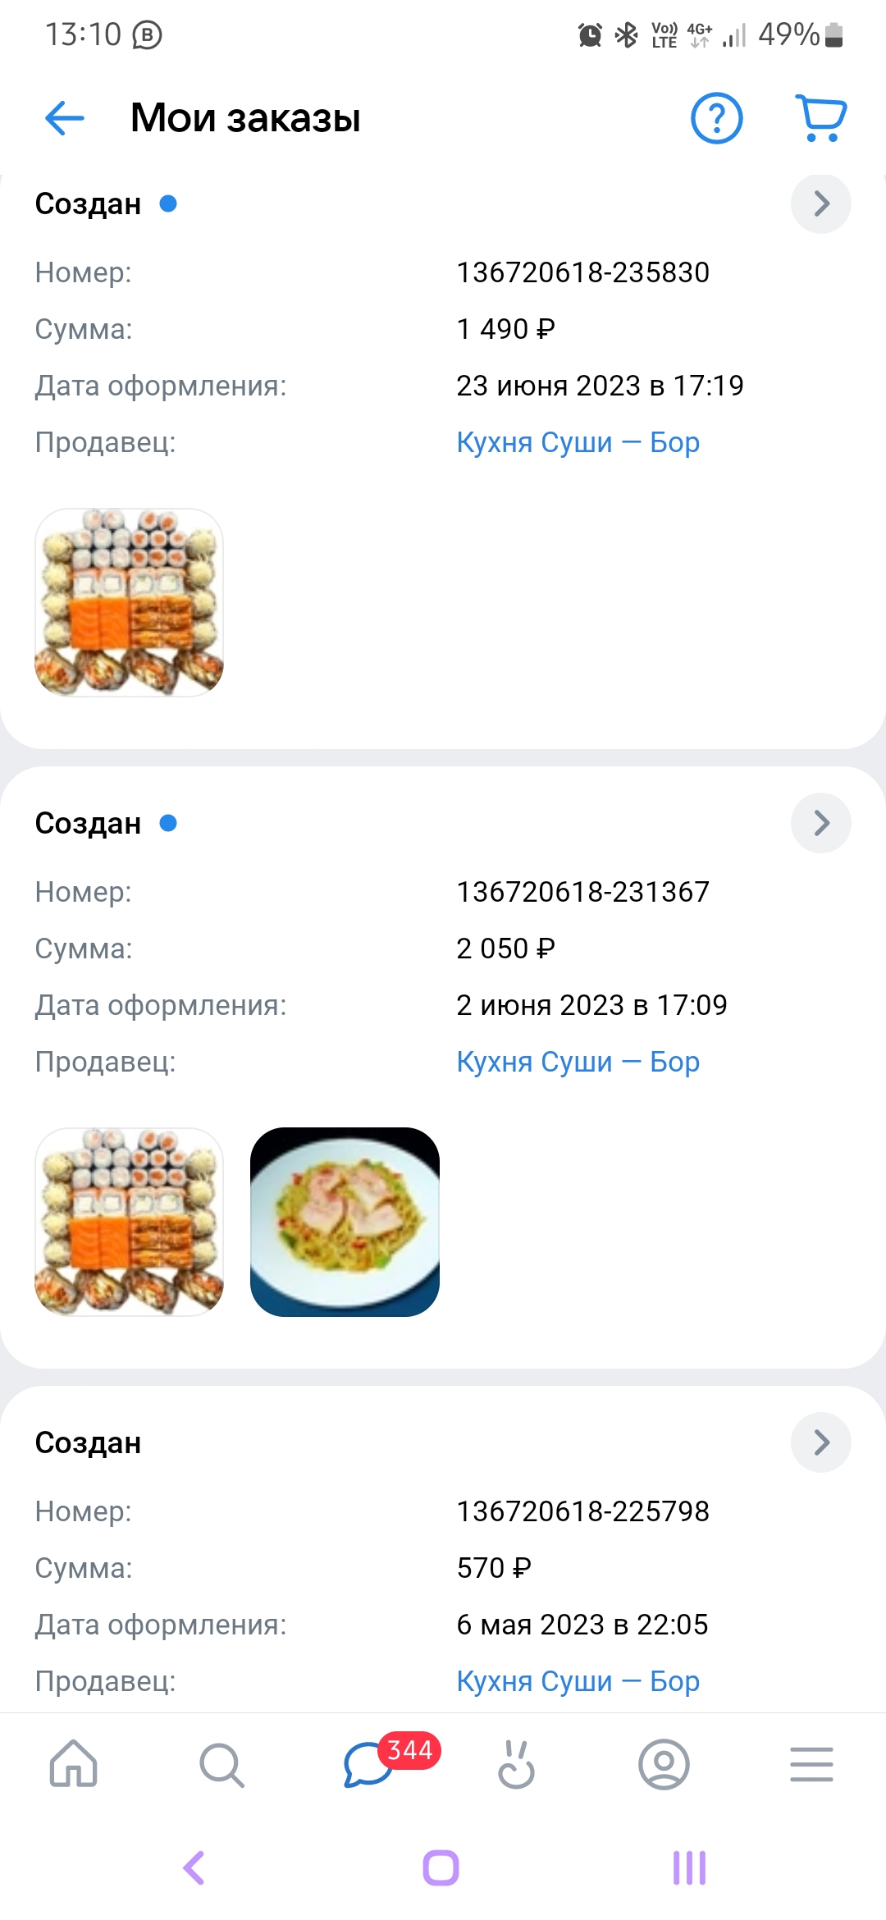The width and height of the screenshot is (886, 1920).
Task: Expand order 136720618-225798 with its chevron
Action: [821, 1442]
